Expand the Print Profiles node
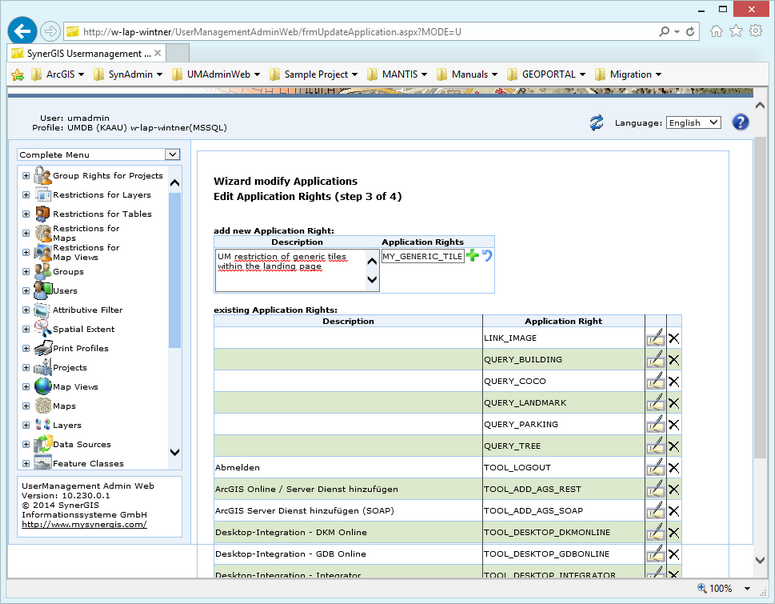This screenshot has height=604, width=775. pos(26,348)
